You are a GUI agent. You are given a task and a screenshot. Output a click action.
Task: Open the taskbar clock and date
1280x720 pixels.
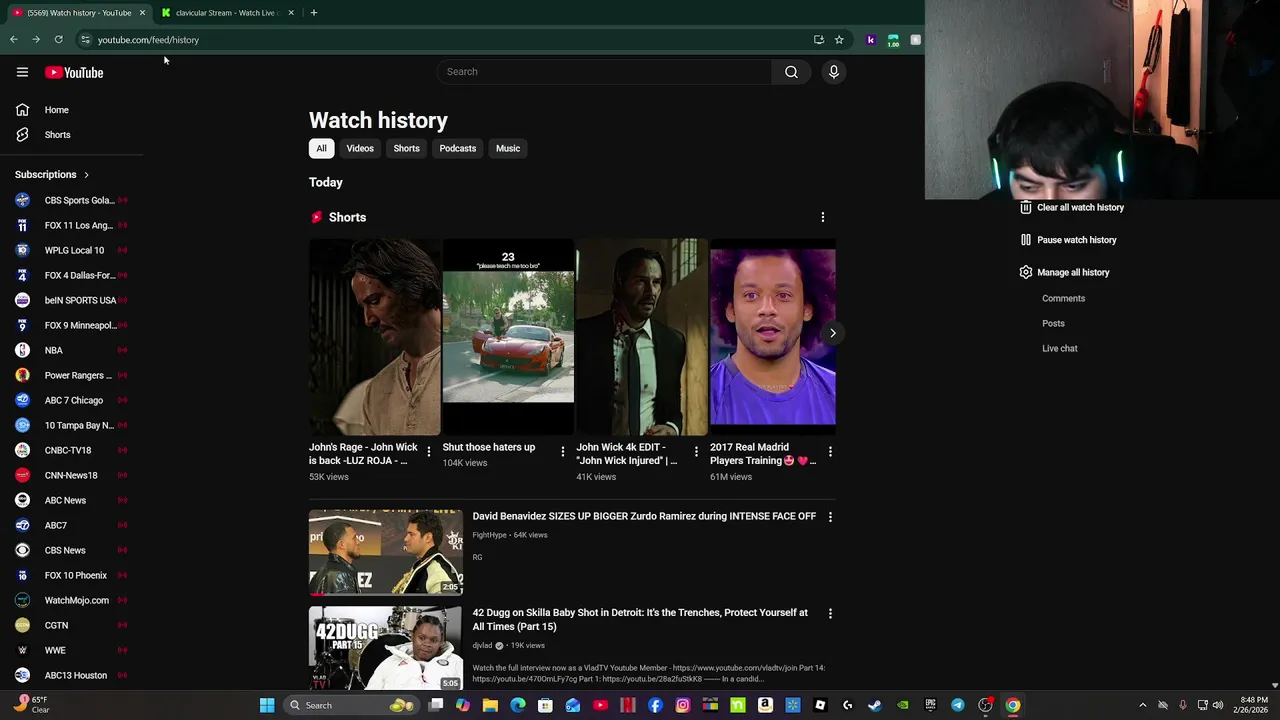(x=1254, y=705)
